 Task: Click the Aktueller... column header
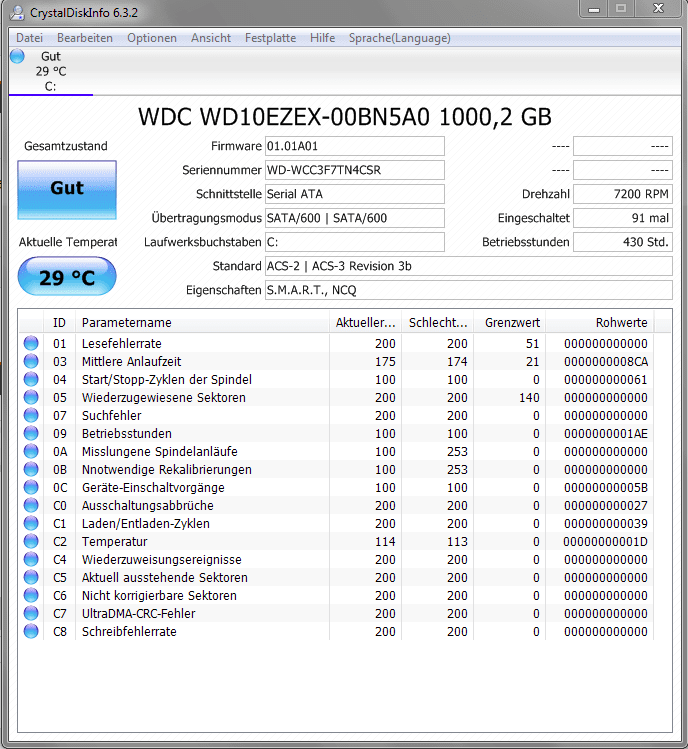(x=366, y=322)
